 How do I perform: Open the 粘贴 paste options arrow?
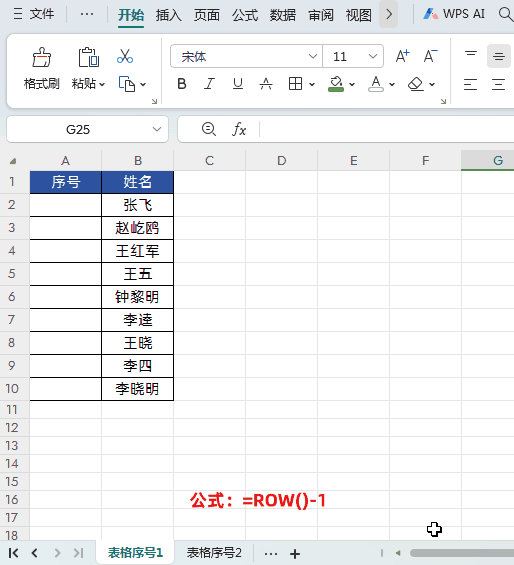[102, 84]
